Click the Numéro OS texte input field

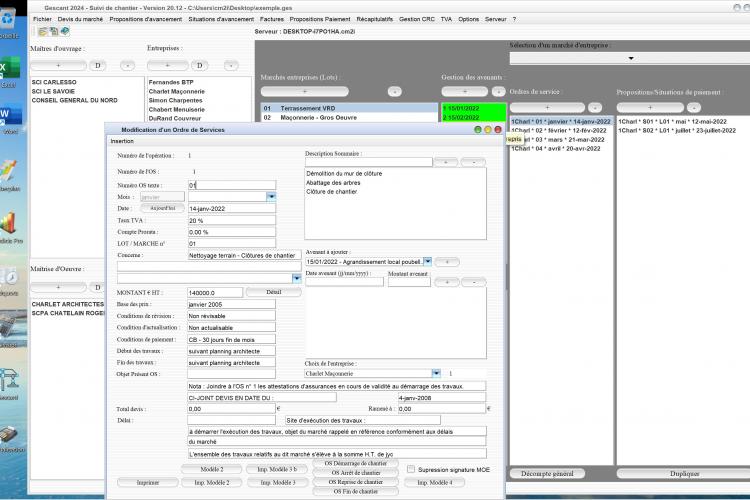pos(232,185)
